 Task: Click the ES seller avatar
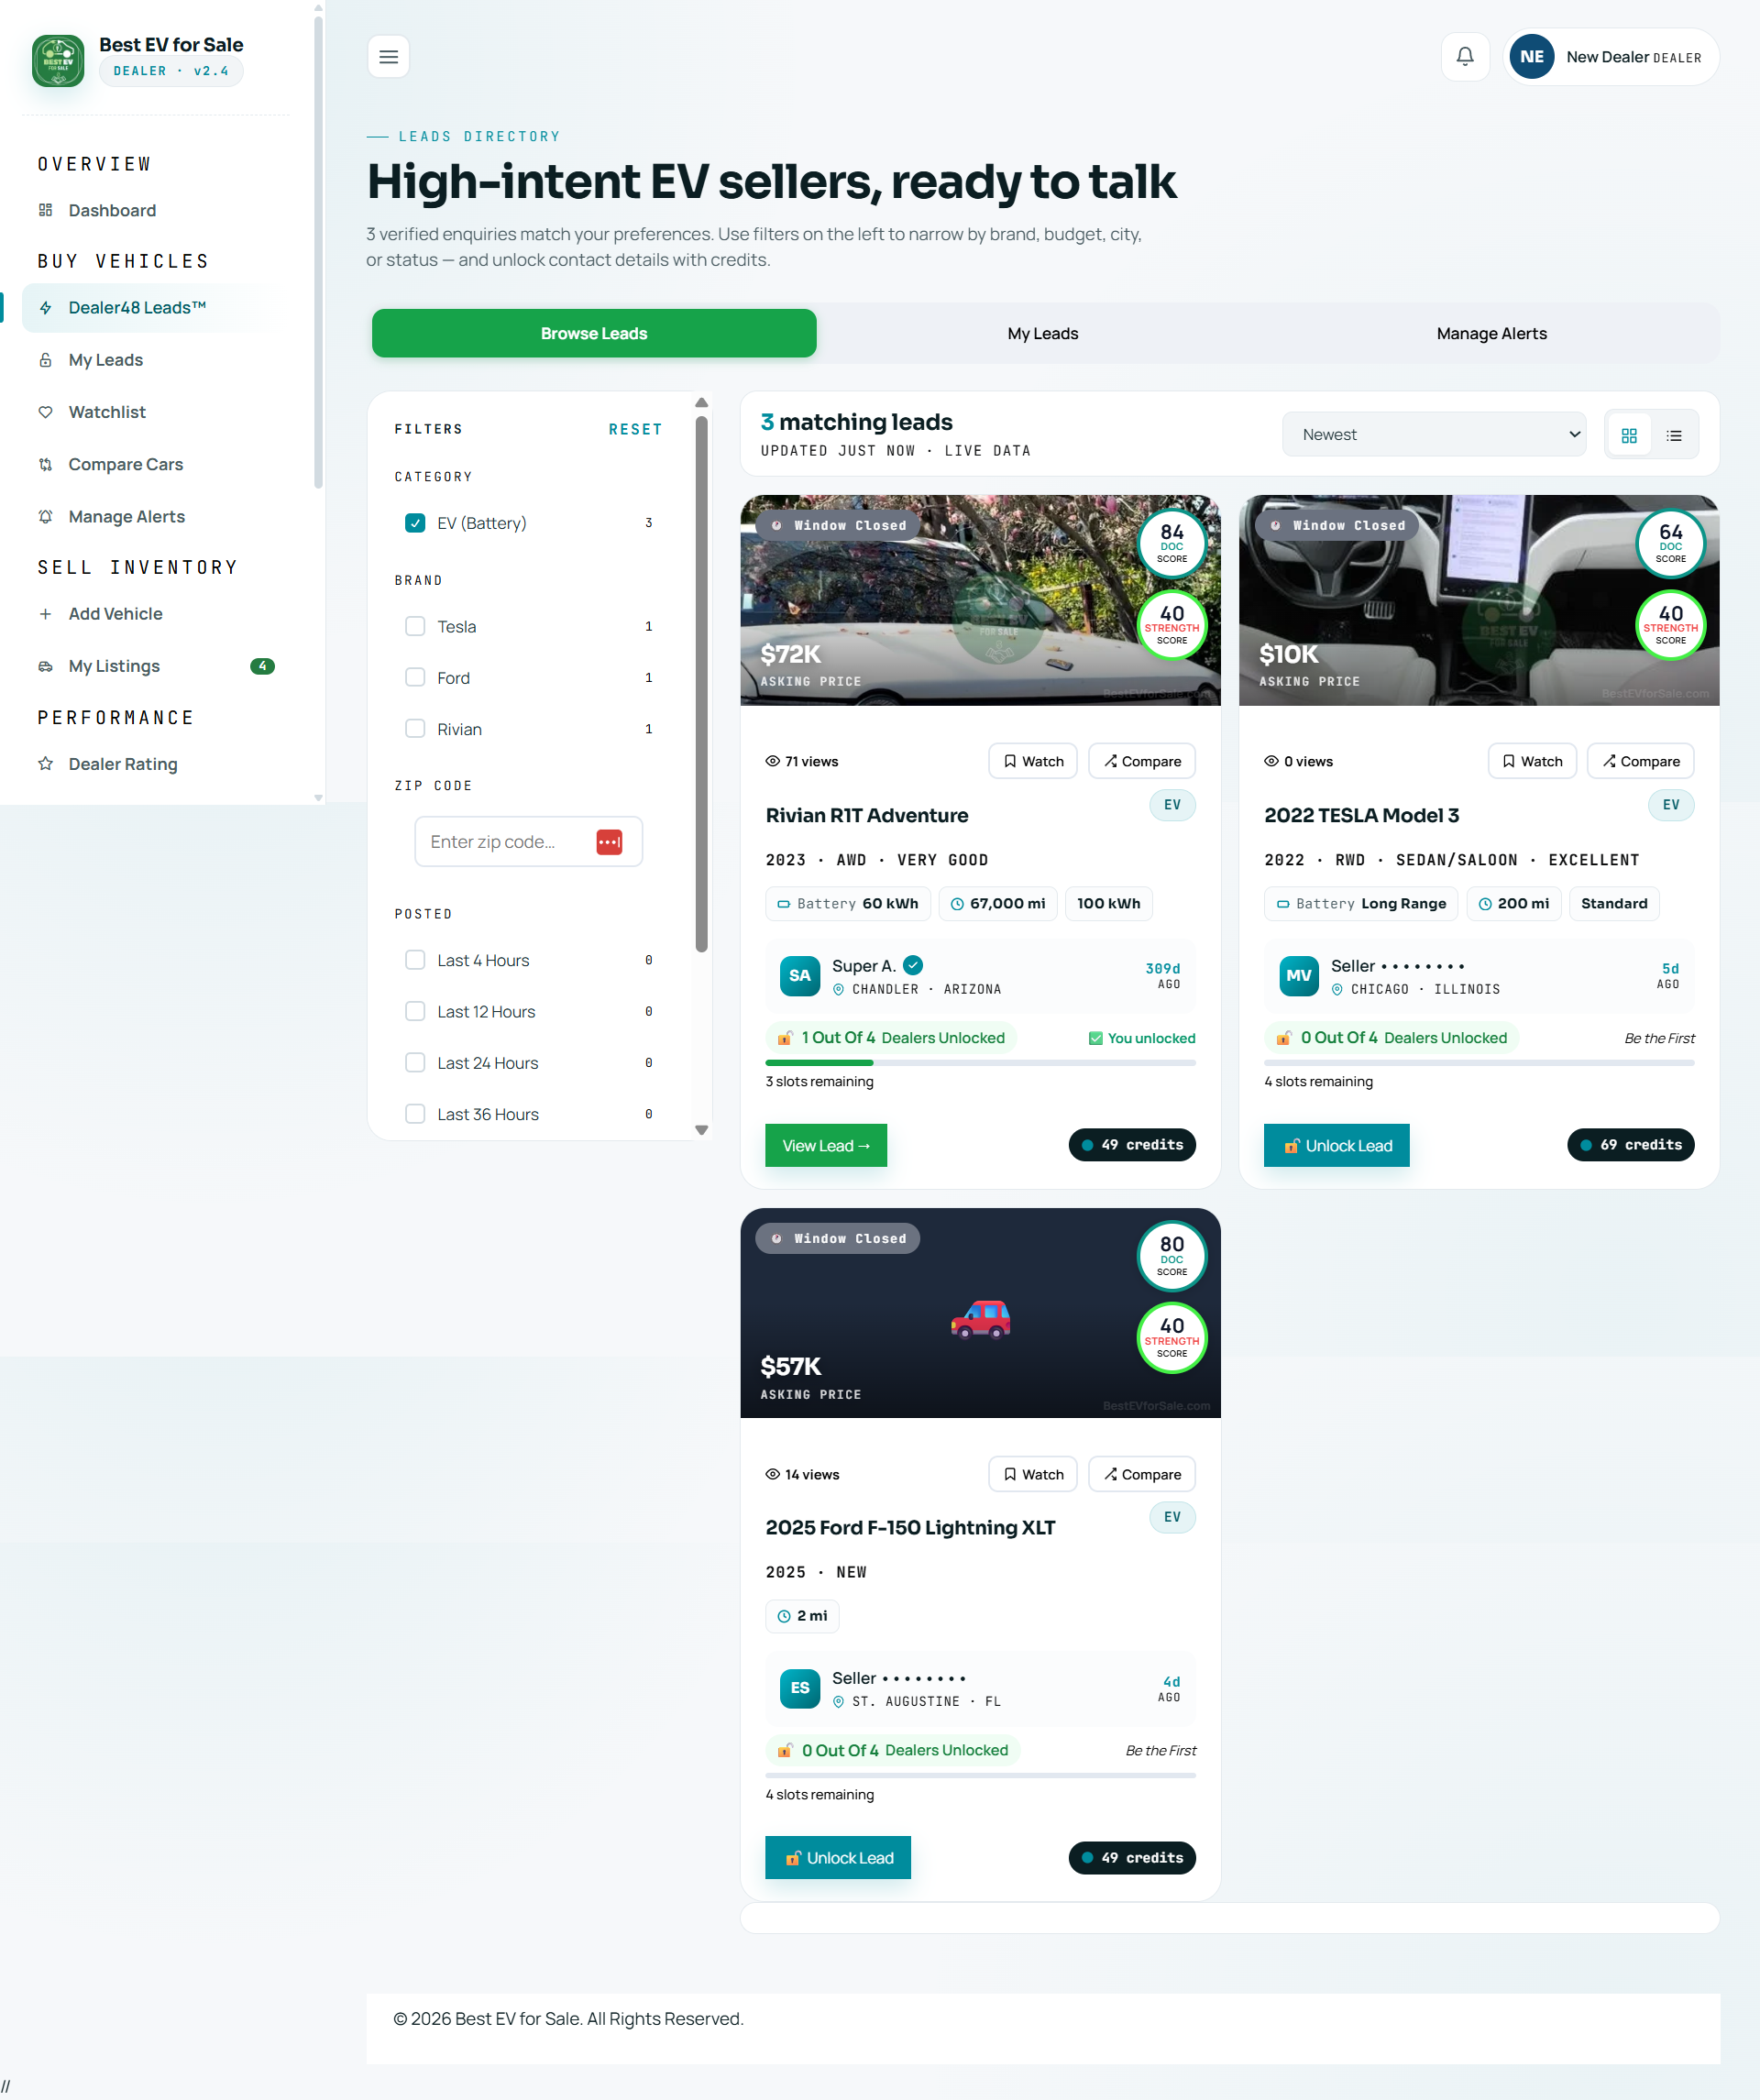[799, 1688]
